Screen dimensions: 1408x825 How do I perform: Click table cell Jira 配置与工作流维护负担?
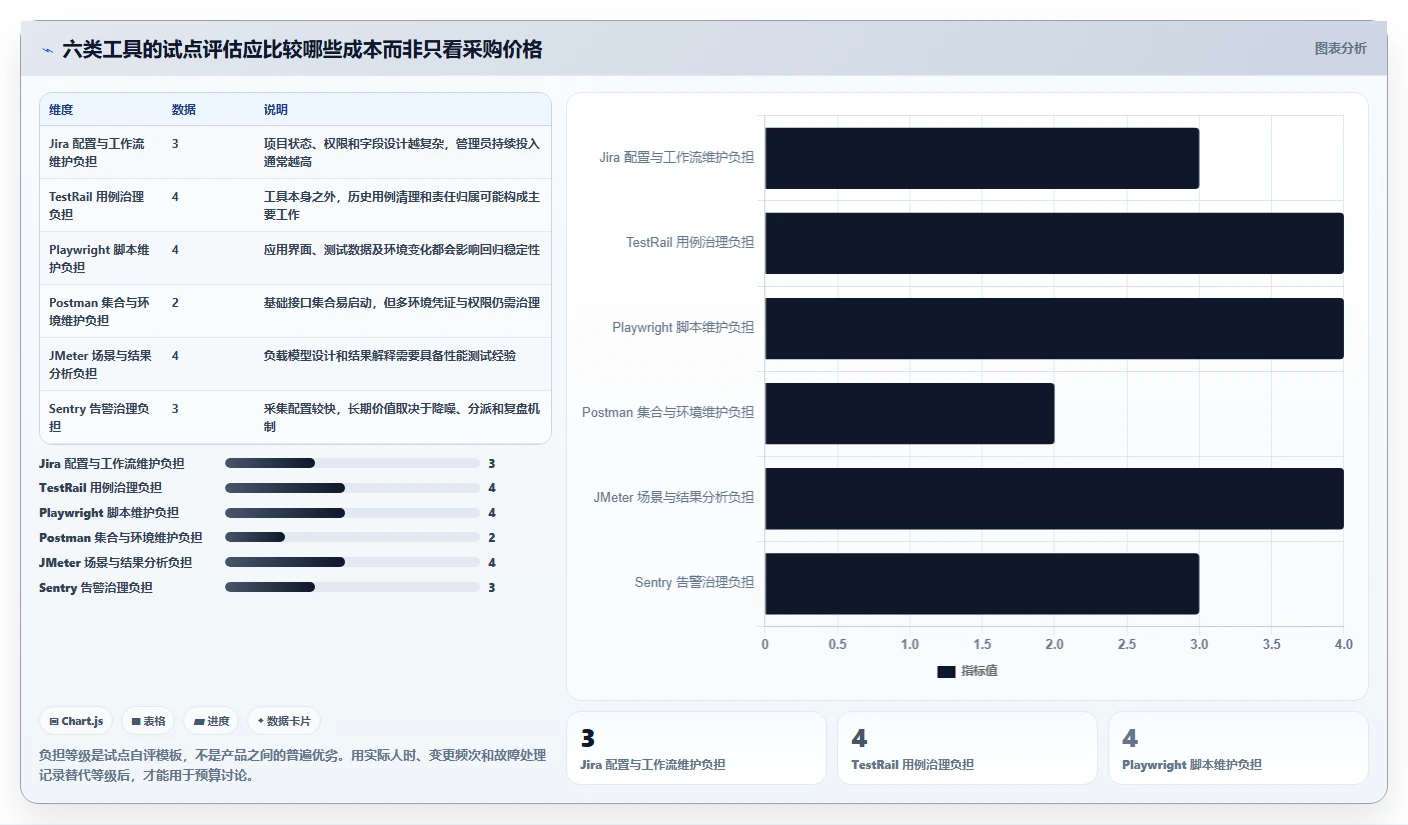pyautogui.click(x=100, y=152)
